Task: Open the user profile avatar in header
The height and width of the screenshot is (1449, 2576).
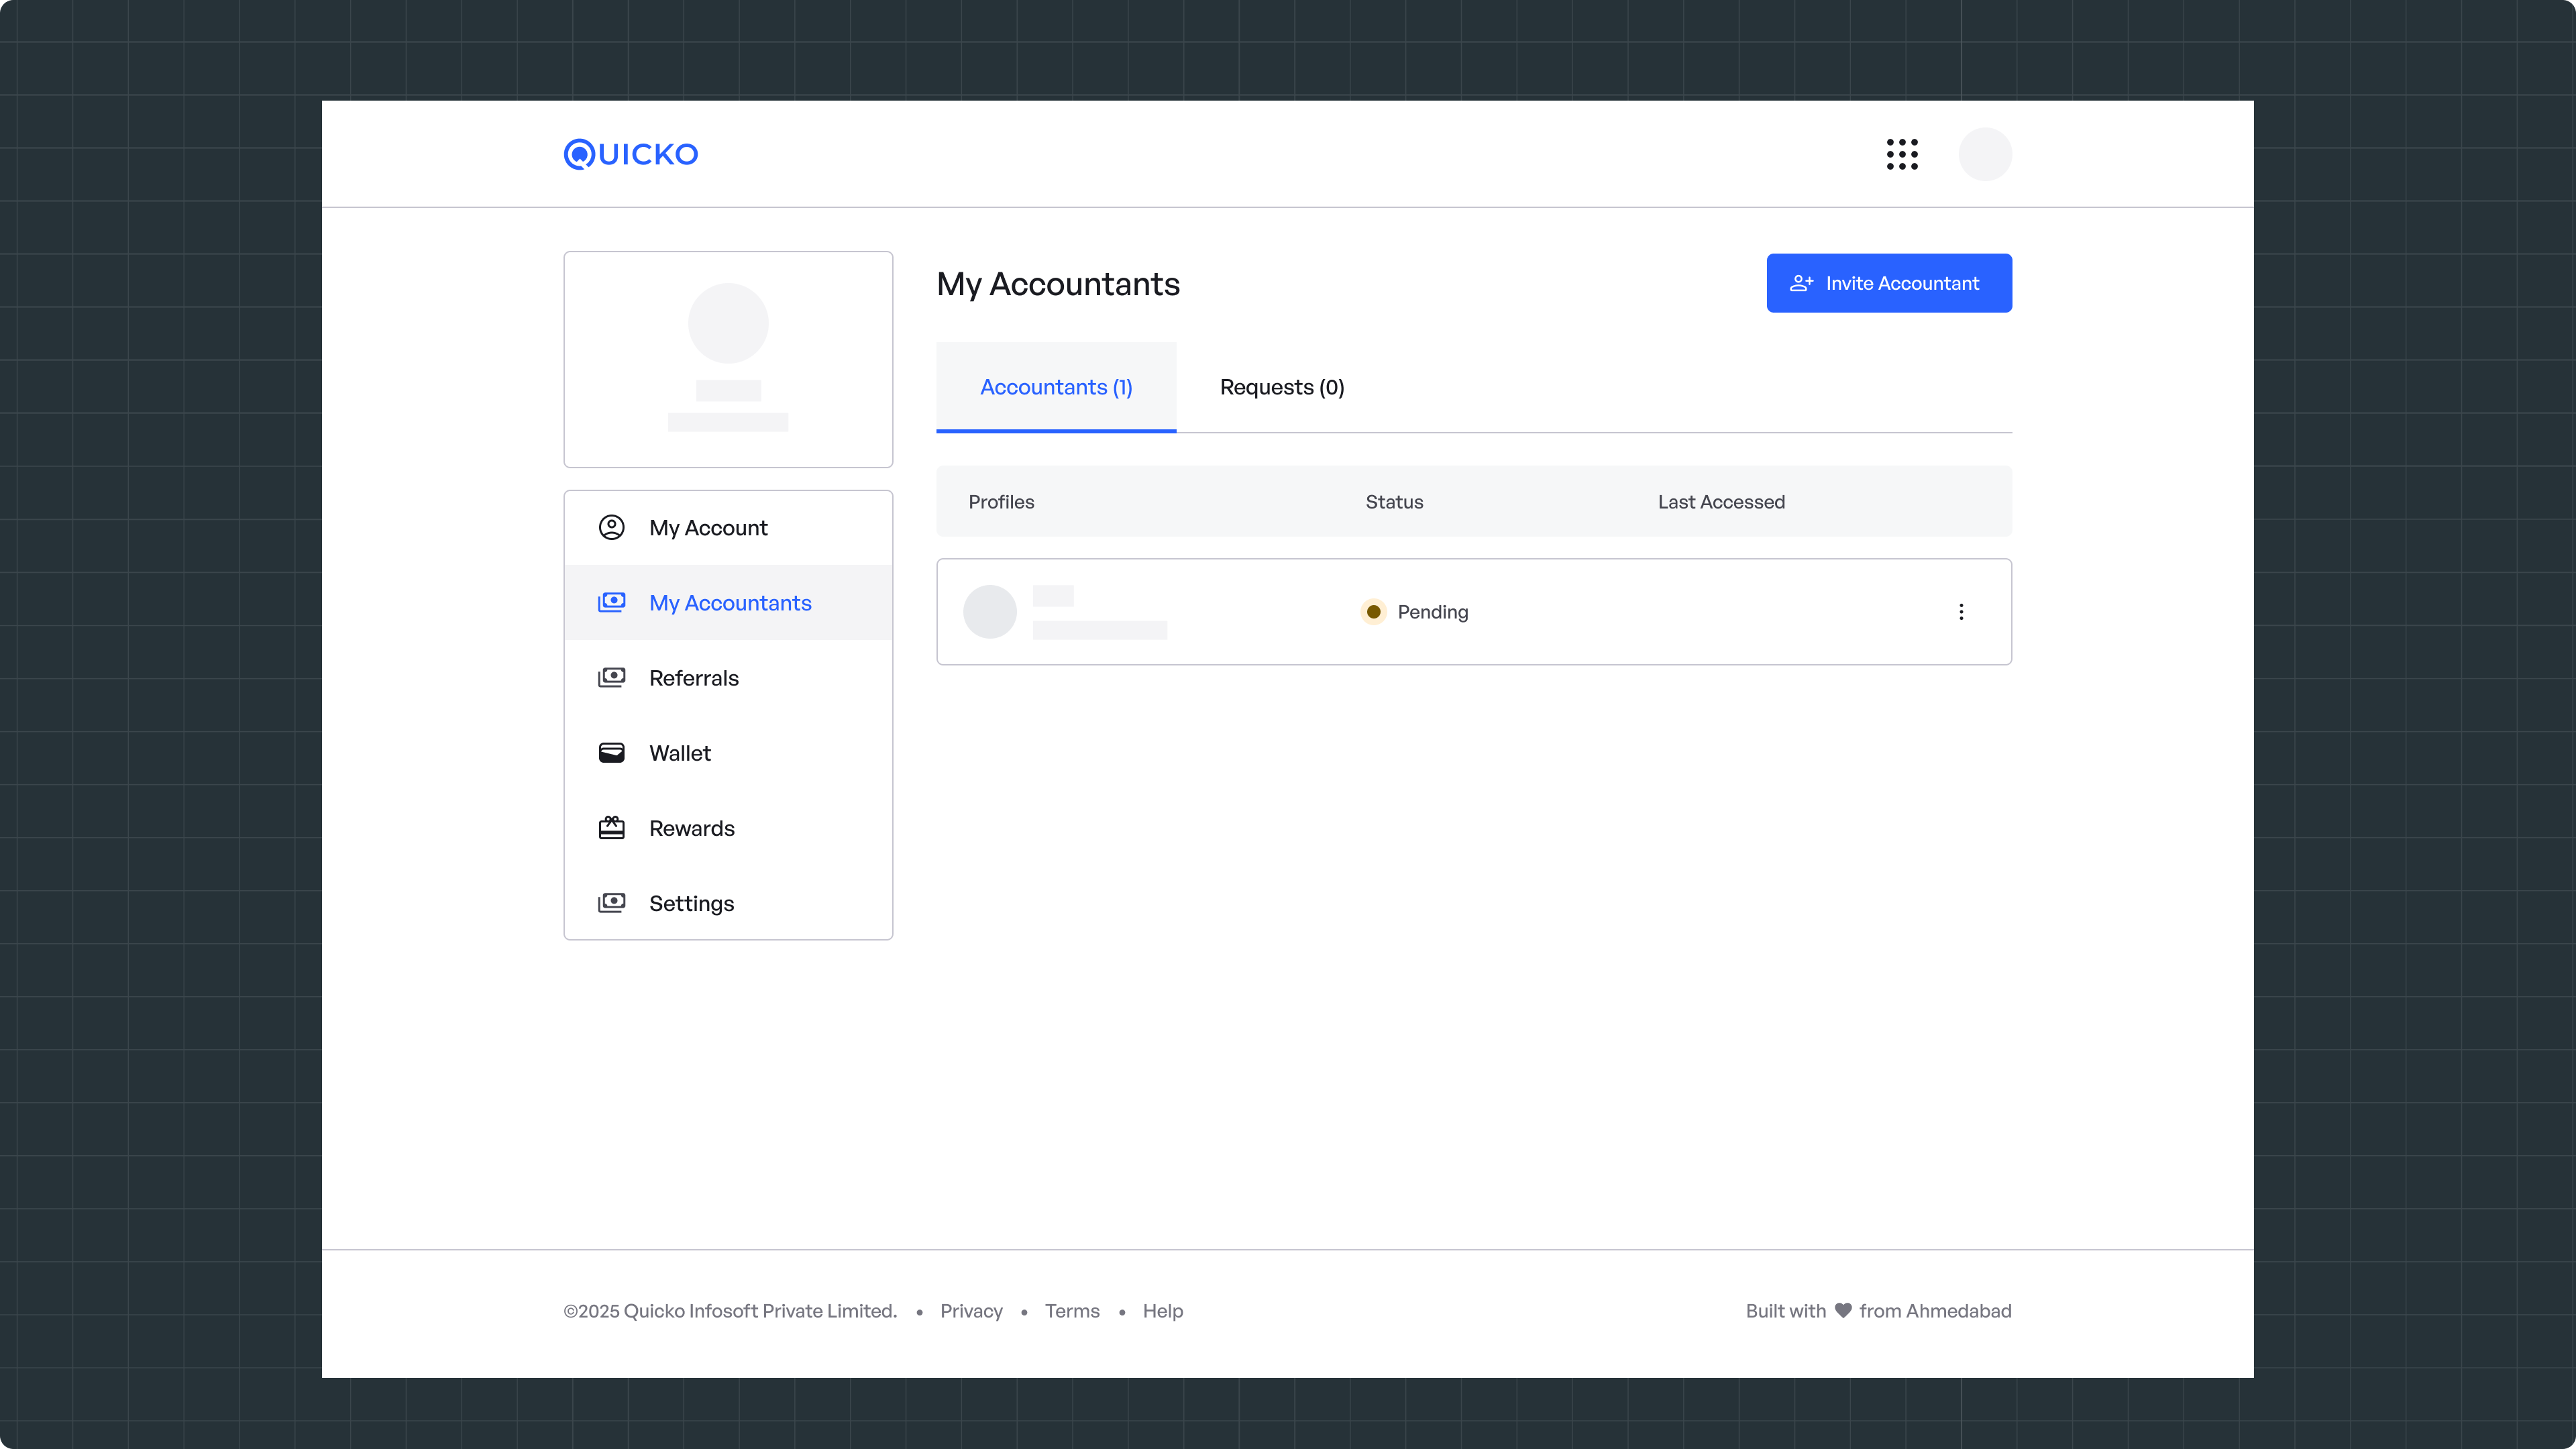Action: pos(1985,154)
